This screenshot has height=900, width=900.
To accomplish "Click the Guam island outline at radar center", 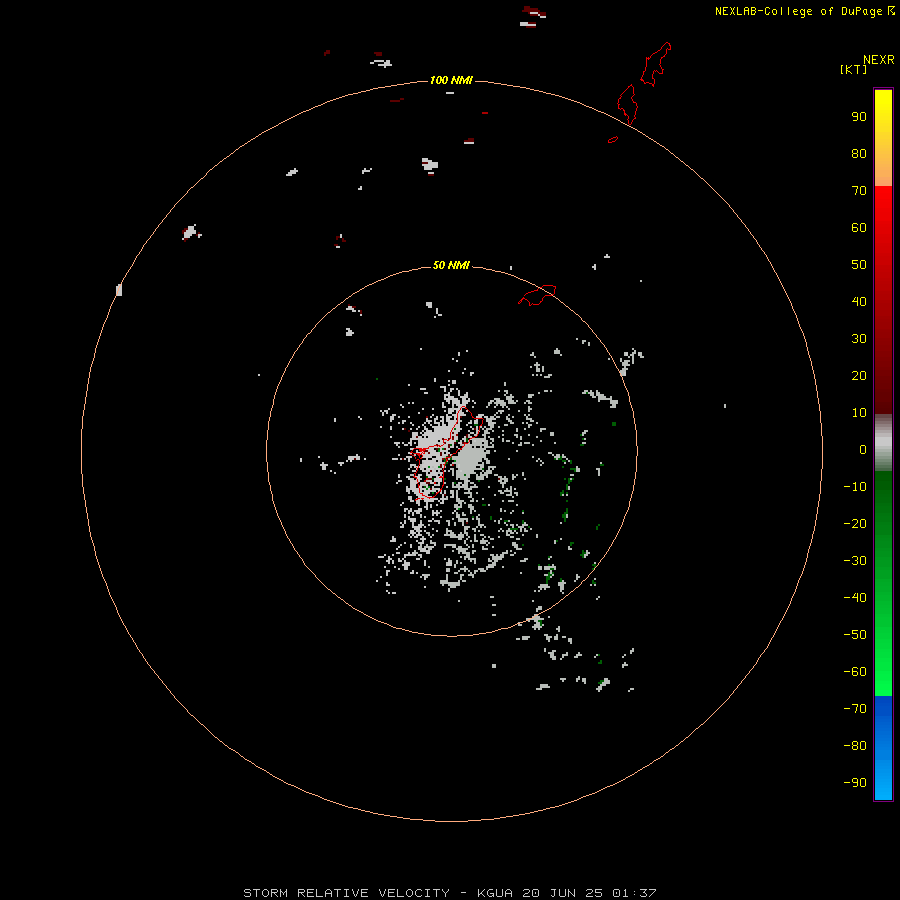I will pyautogui.click(x=445, y=453).
